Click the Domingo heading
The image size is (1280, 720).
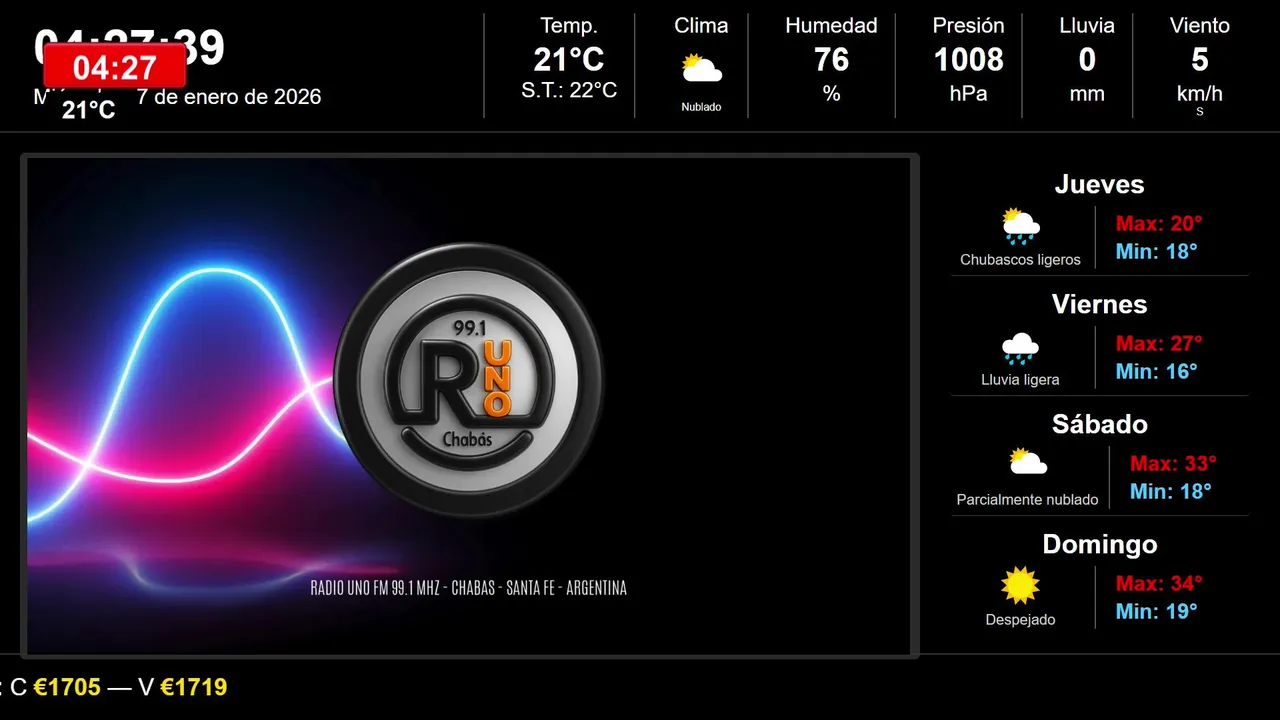1099,544
